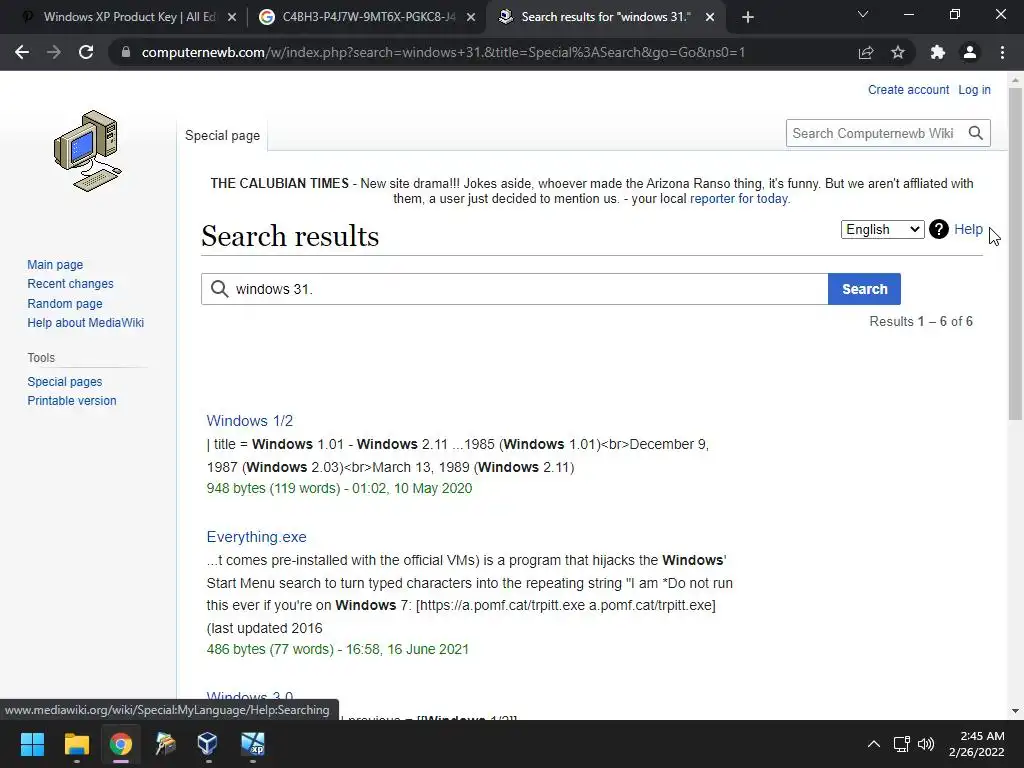
Task: Open the XP virtual machine taskbar icon
Action: point(253,744)
